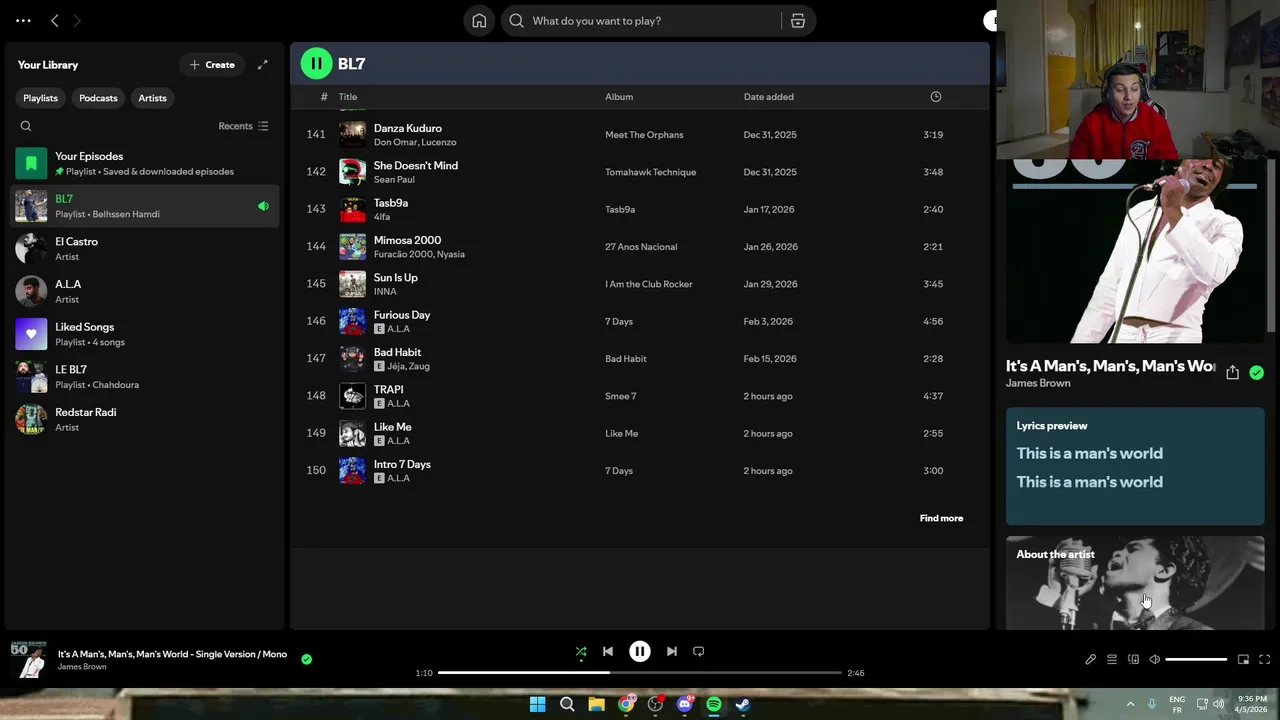Open A.L.A artist in the library
This screenshot has height=720, width=1280.
point(145,291)
